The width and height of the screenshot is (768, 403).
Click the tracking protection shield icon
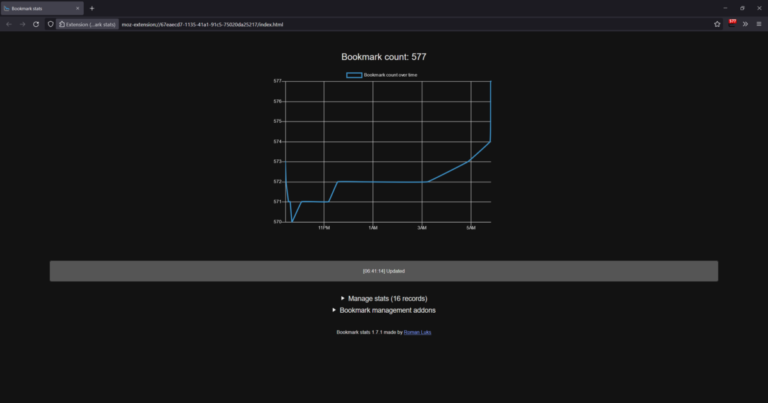coord(51,24)
